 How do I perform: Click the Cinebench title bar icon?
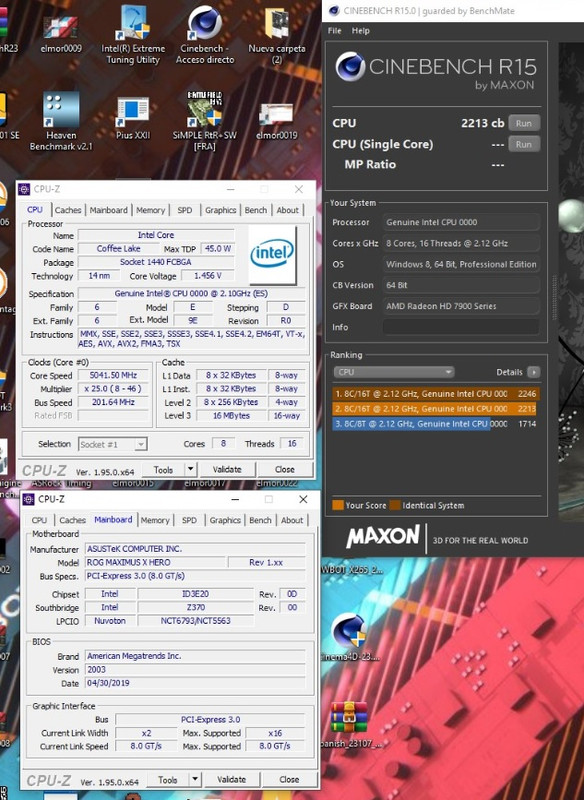[334, 10]
